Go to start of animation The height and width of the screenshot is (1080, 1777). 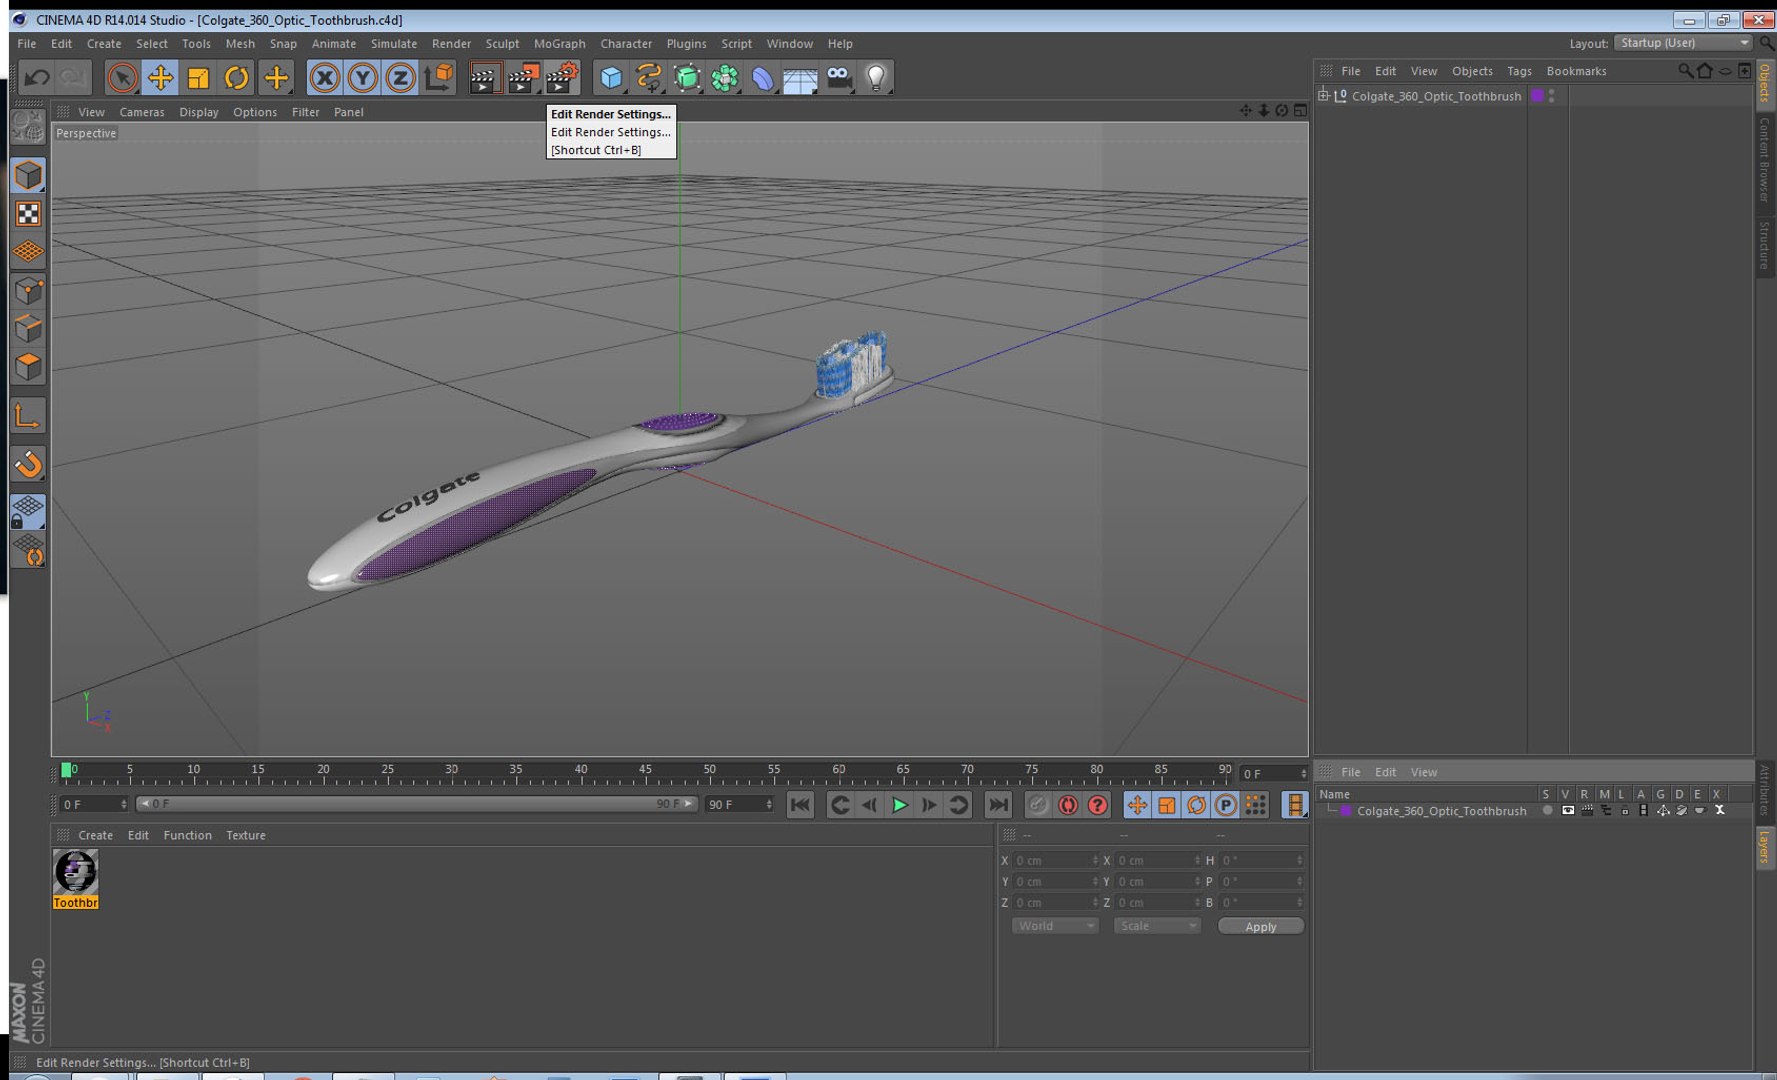pyautogui.click(x=800, y=805)
